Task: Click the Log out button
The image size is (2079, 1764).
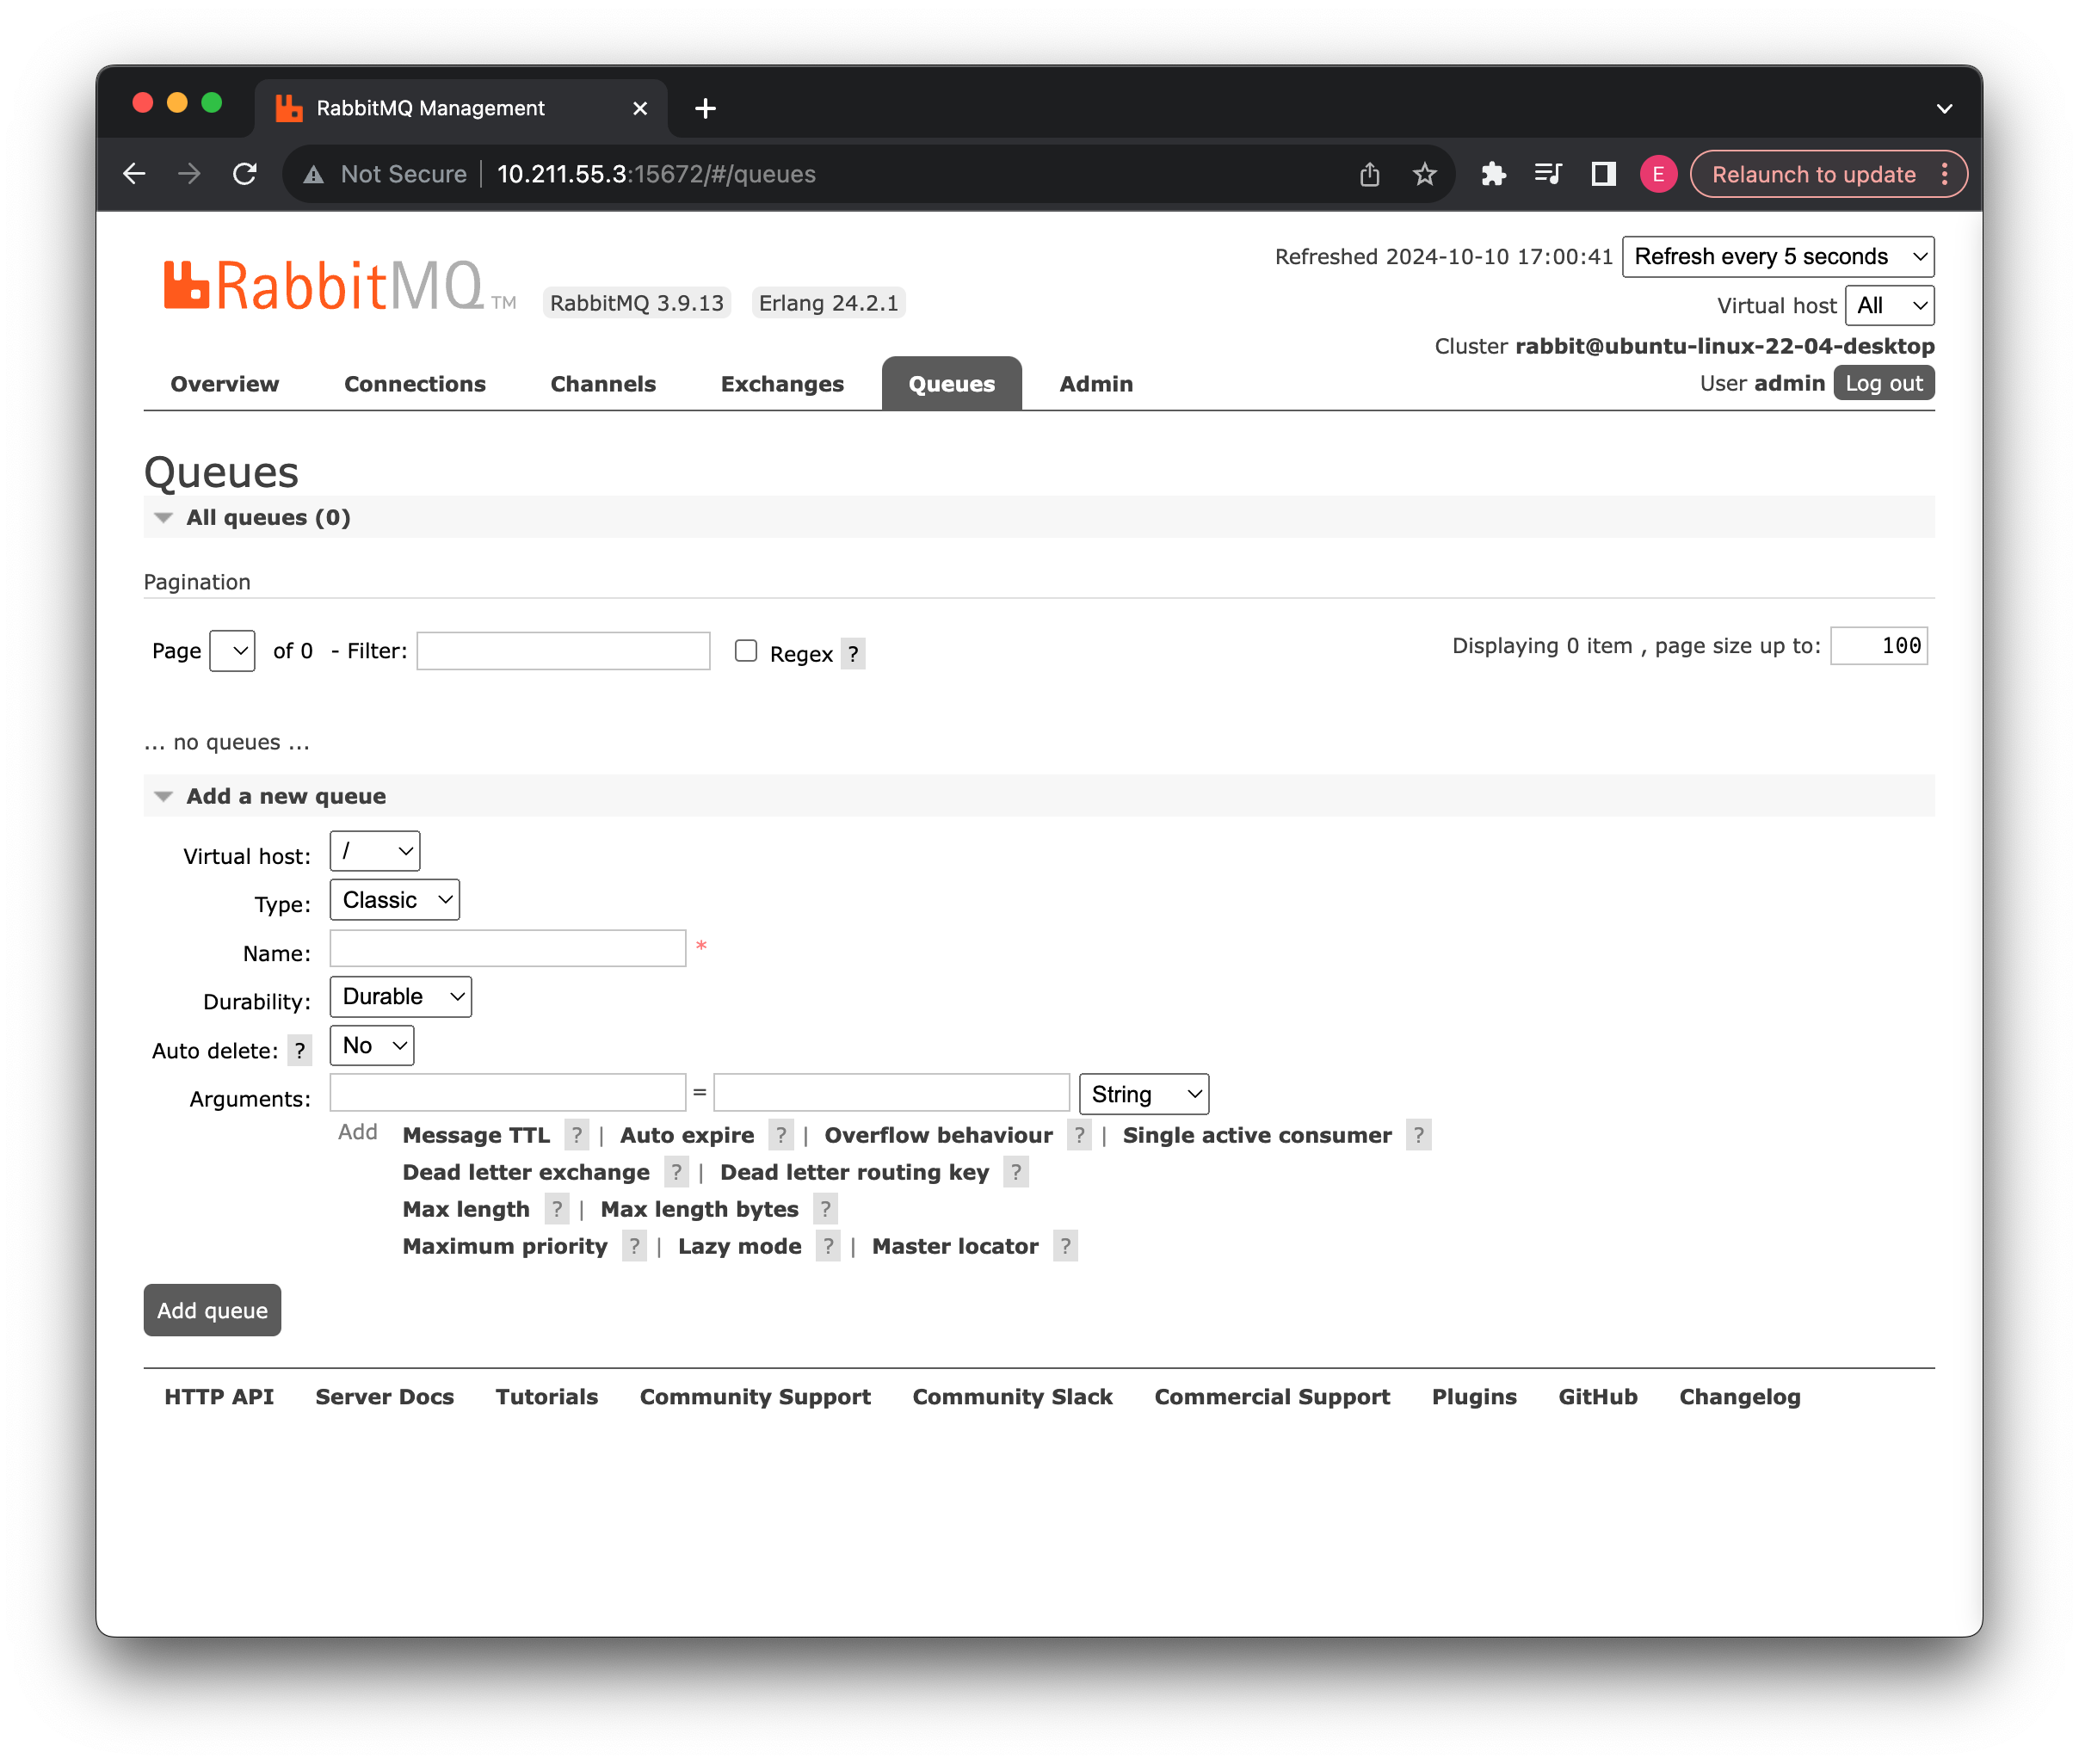Action: tap(1883, 383)
